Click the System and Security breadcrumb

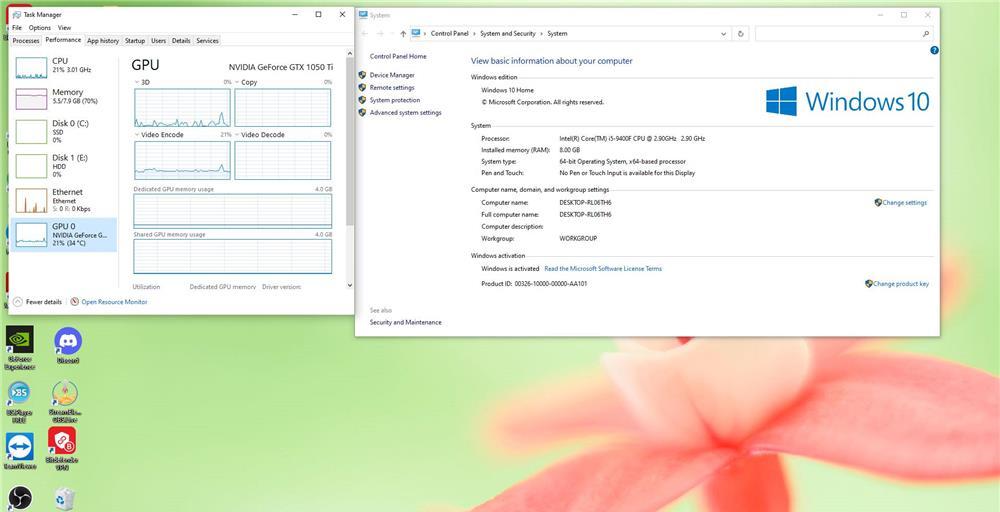tap(508, 34)
